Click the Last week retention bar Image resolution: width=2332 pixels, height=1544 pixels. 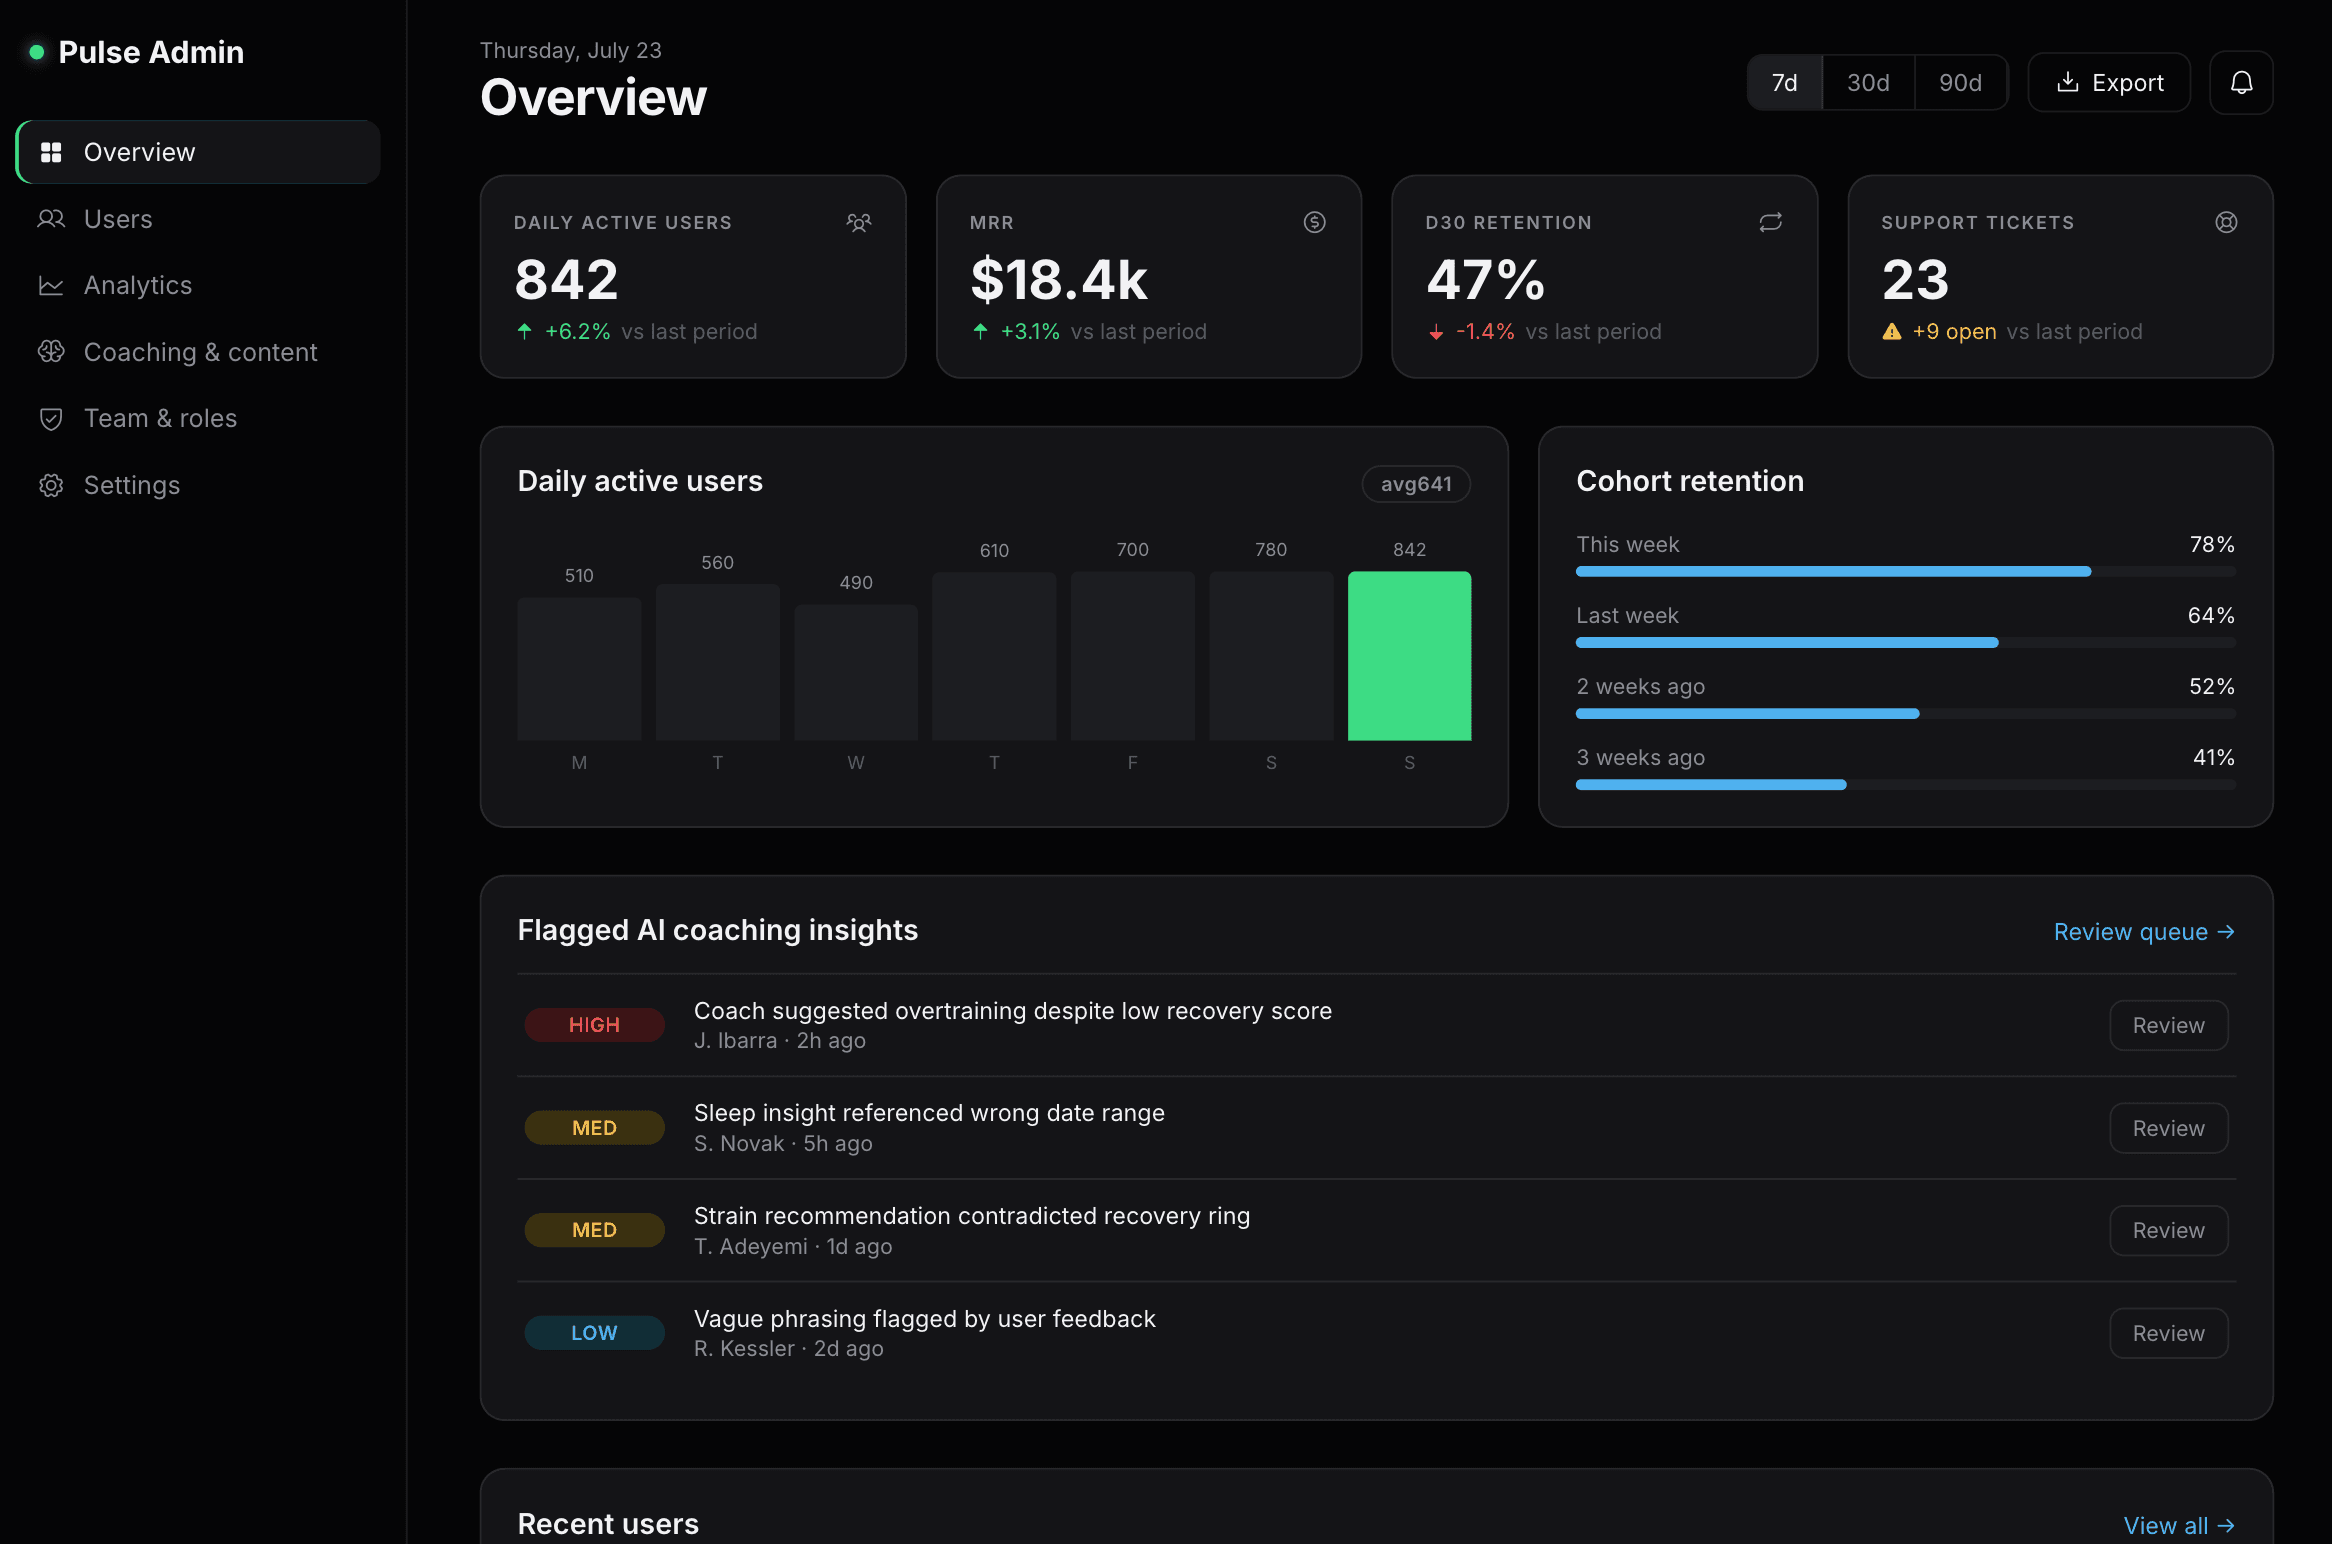pyautogui.click(x=1905, y=642)
